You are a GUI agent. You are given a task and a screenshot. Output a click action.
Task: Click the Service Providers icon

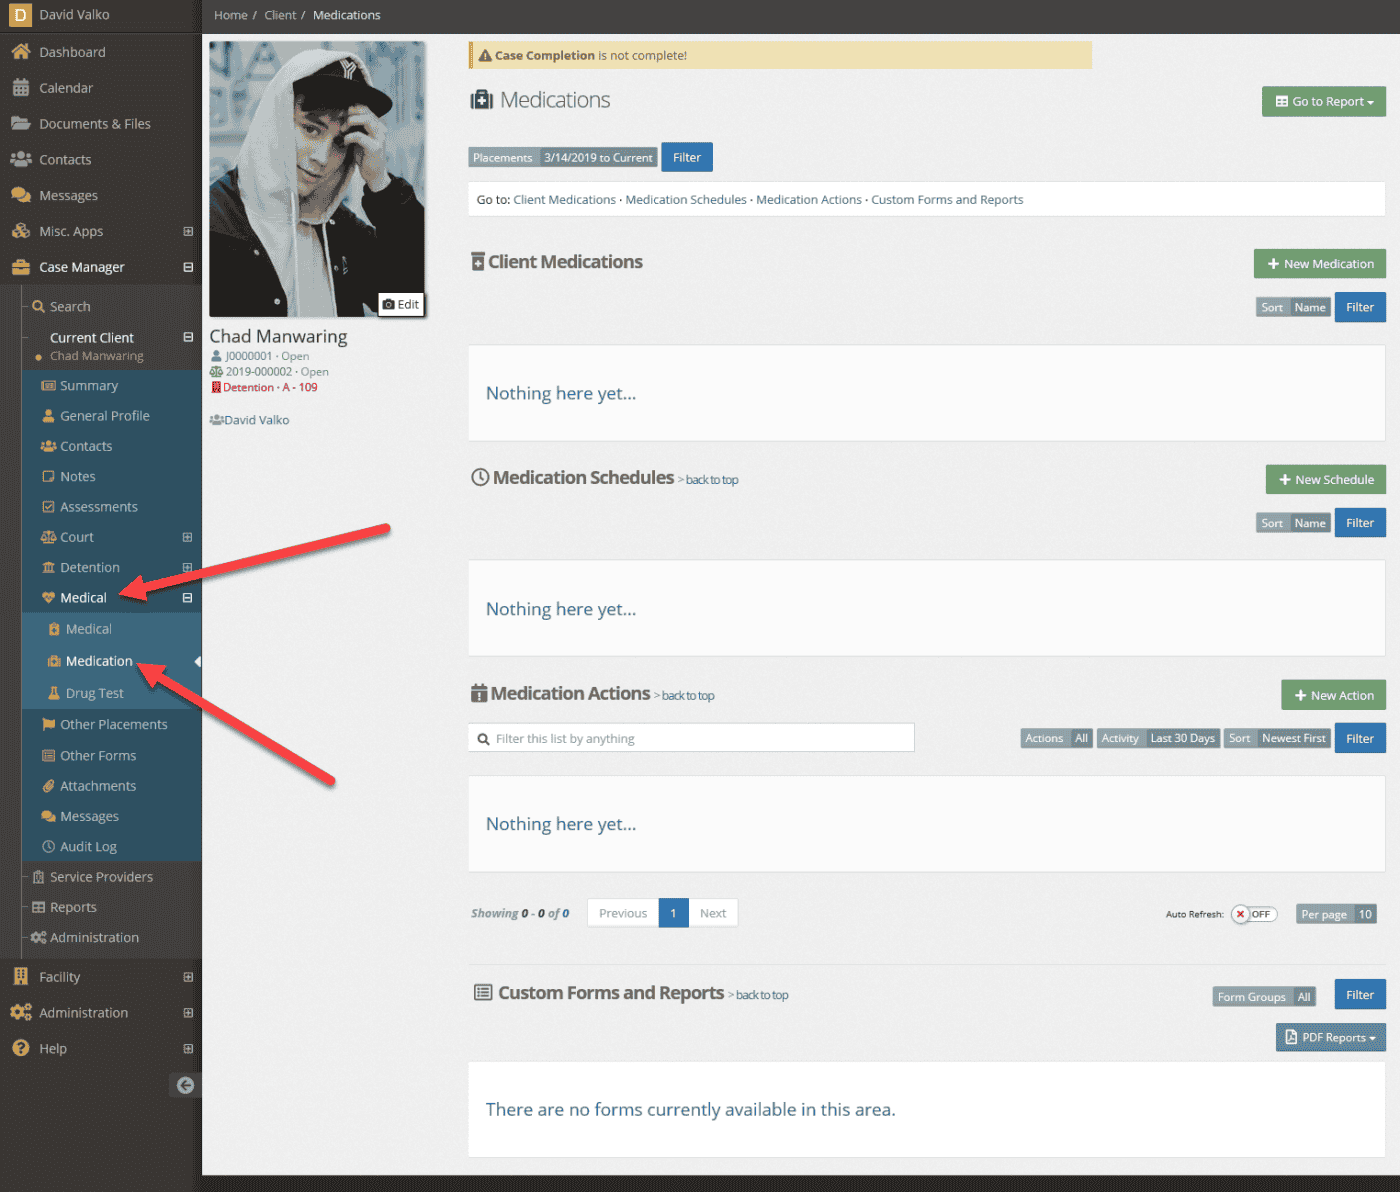[x=38, y=877]
